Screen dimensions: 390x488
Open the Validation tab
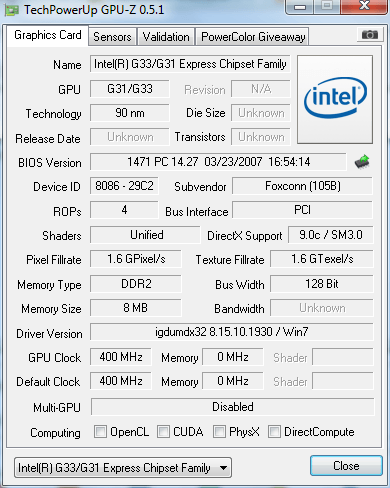(x=166, y=37)
